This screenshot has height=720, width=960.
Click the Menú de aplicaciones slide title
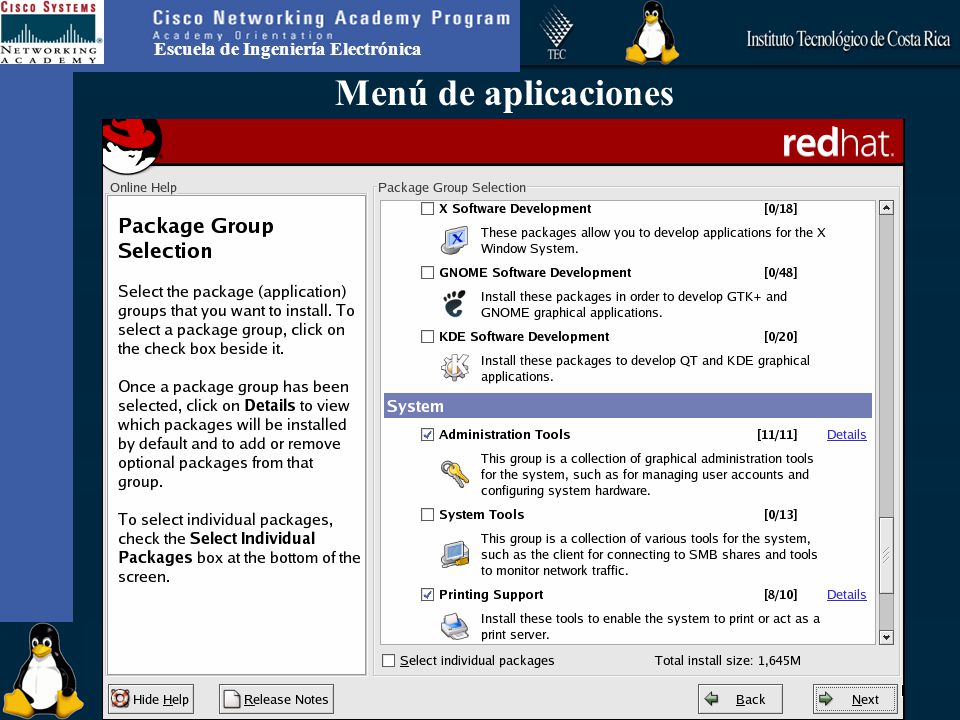pos(504,94)
